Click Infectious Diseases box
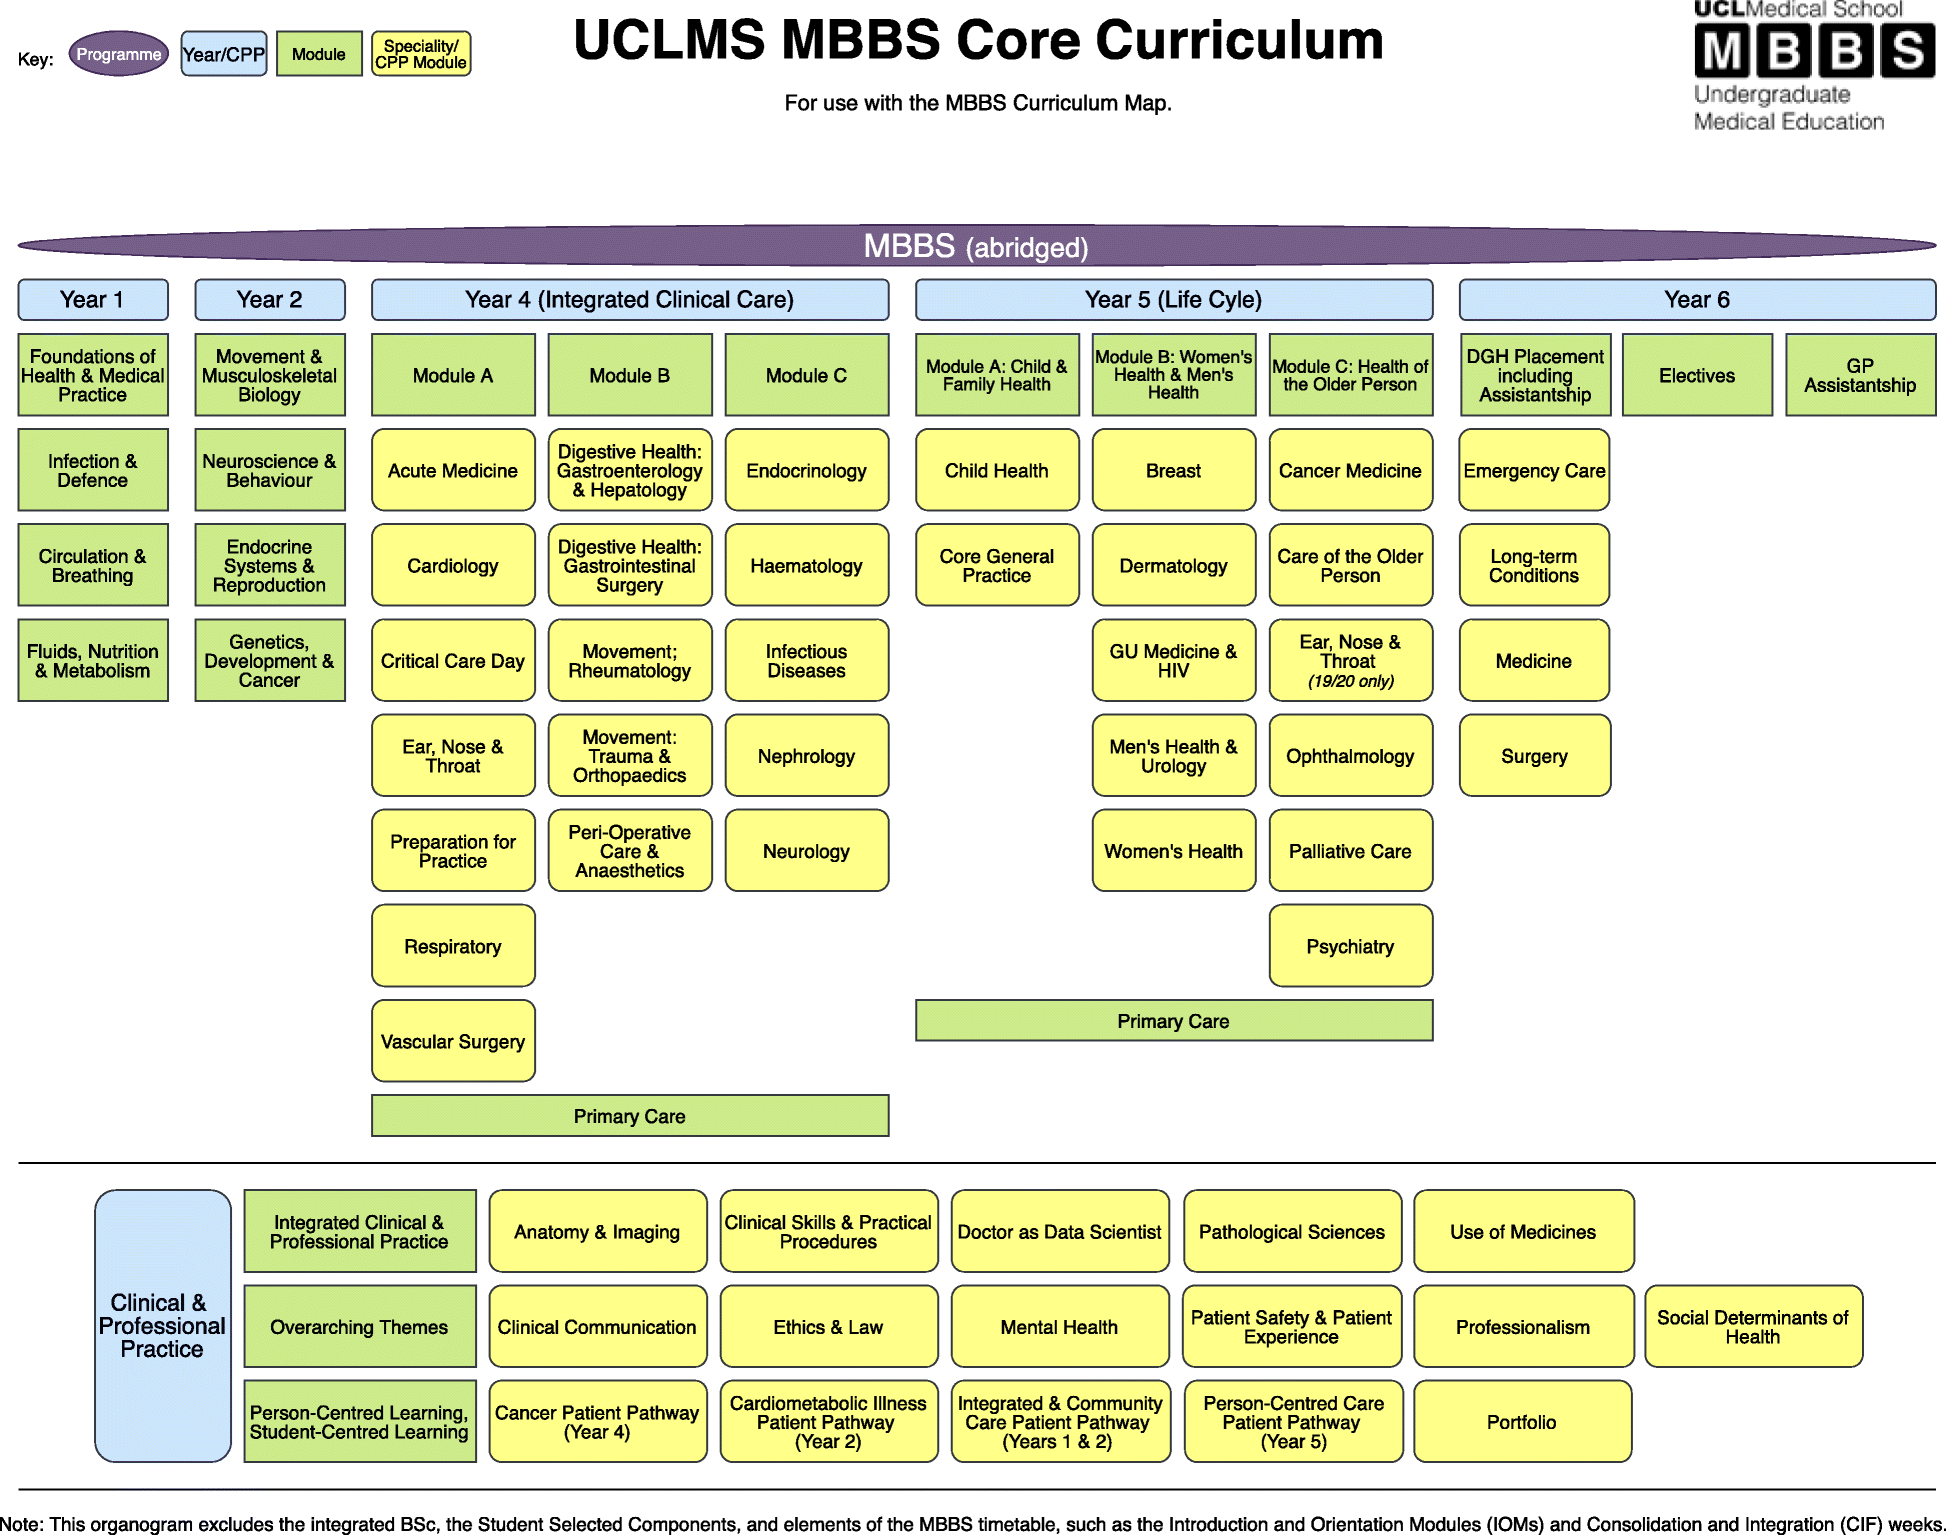Viewport: 1946px width, 1535px height. click(x=807, y=660)
